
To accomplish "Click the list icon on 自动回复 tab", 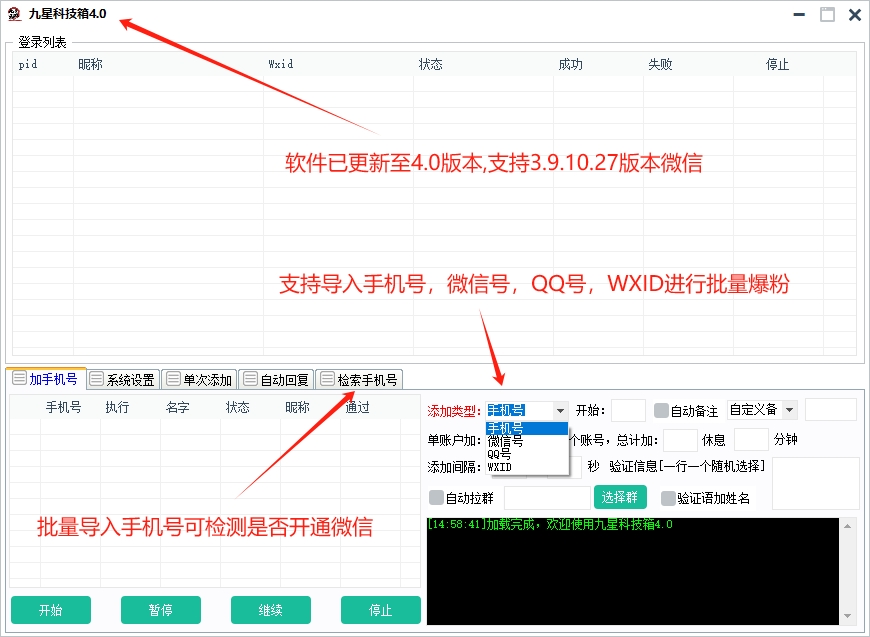I will point(251,379).
